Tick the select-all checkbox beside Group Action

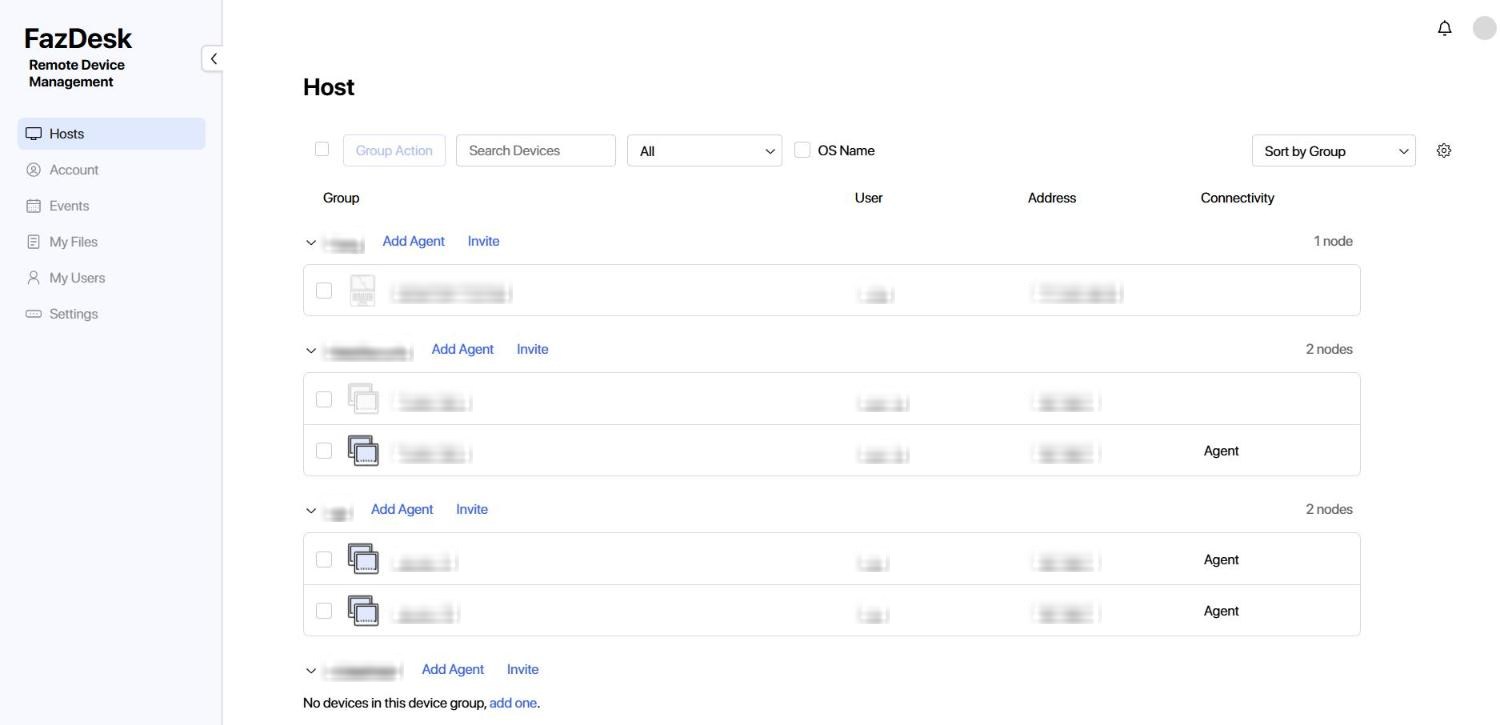[322, 149]
